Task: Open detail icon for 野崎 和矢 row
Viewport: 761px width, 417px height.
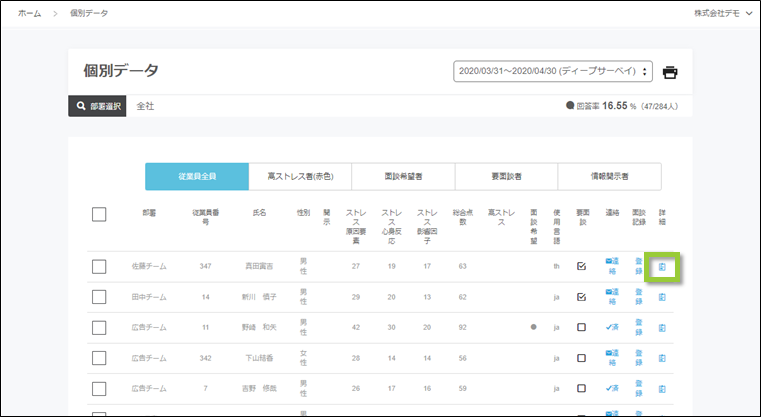Action: (x=662, y=327)
